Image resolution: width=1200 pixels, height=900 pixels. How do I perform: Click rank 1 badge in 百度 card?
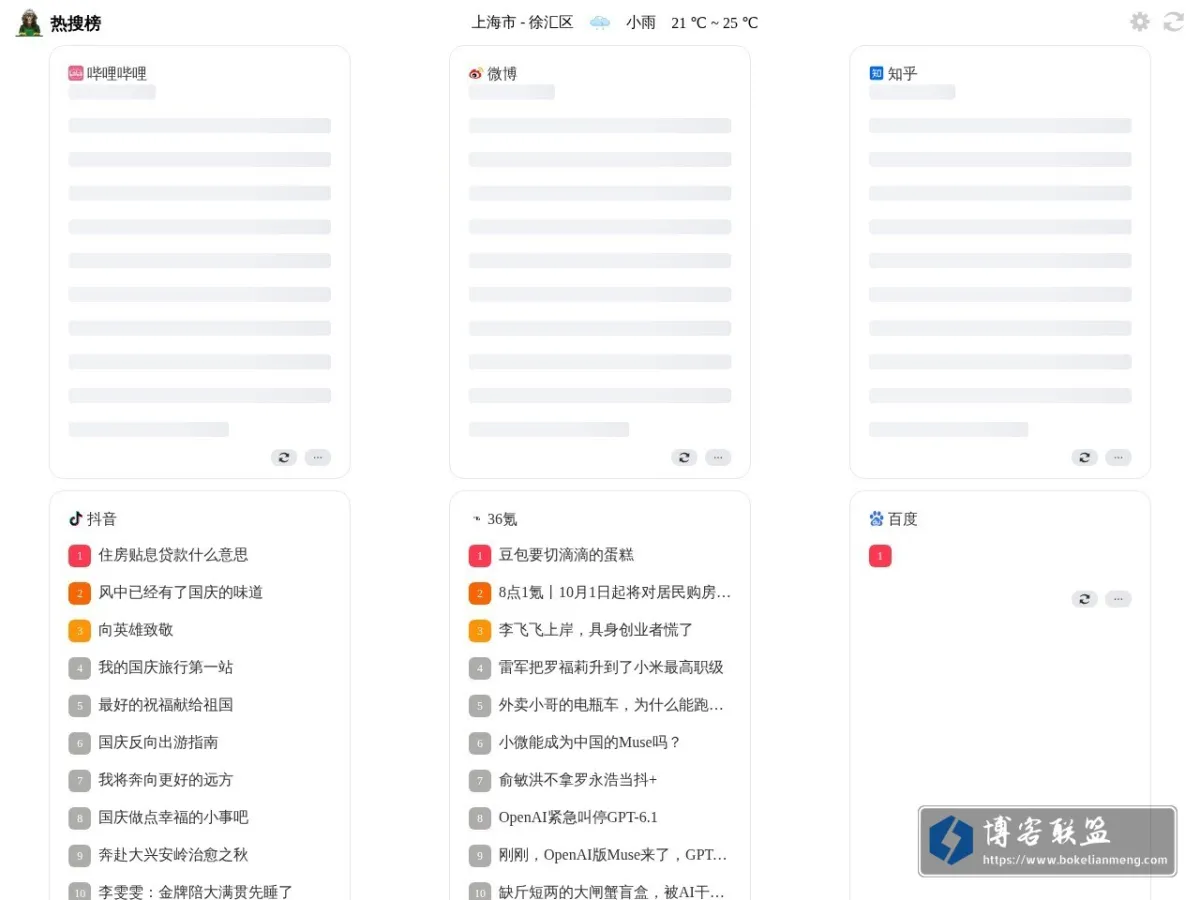click(880, 556)
